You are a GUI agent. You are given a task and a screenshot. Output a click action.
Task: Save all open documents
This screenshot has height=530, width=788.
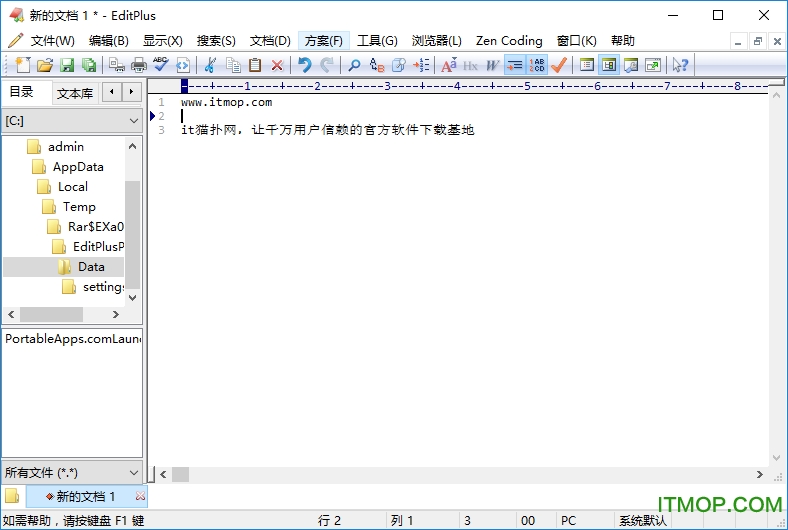(x=89, y=65)
